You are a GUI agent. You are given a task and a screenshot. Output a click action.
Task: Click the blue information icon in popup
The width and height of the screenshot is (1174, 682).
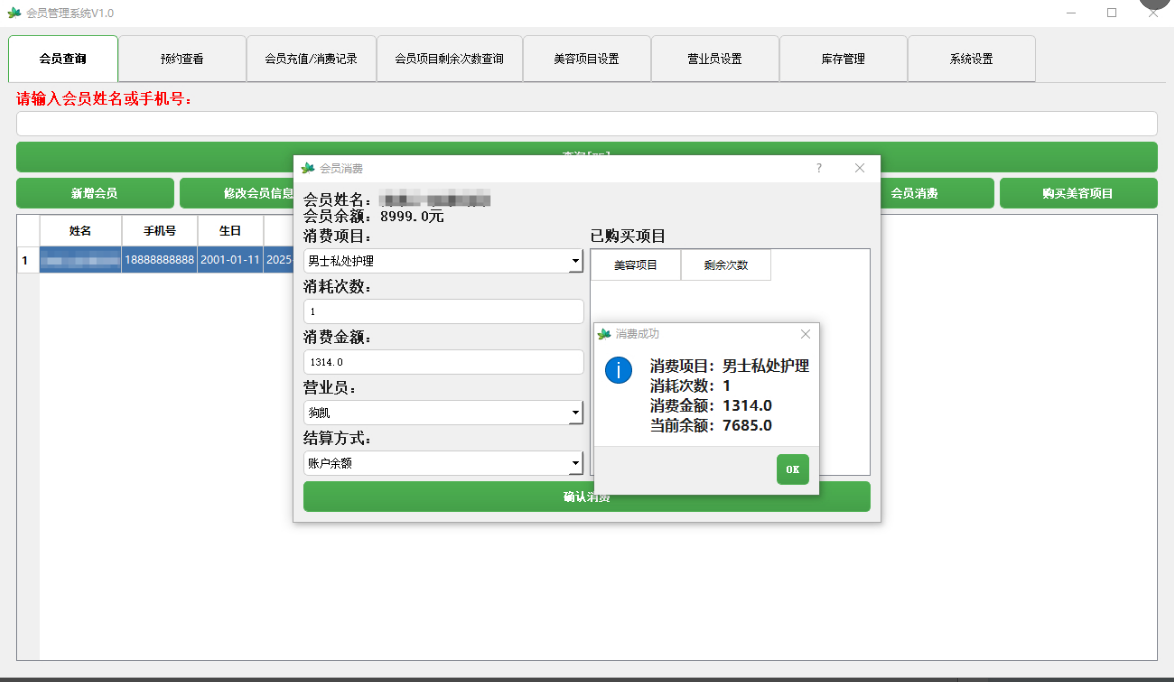(x=619, y=370)
